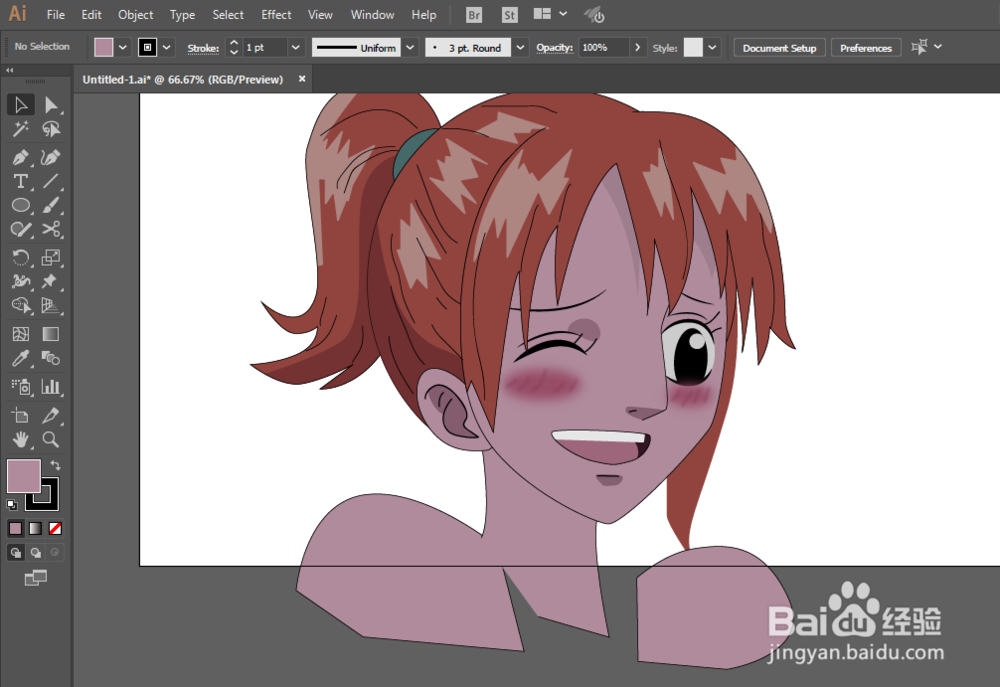Open the Effect menu

(x=276, y=15)
